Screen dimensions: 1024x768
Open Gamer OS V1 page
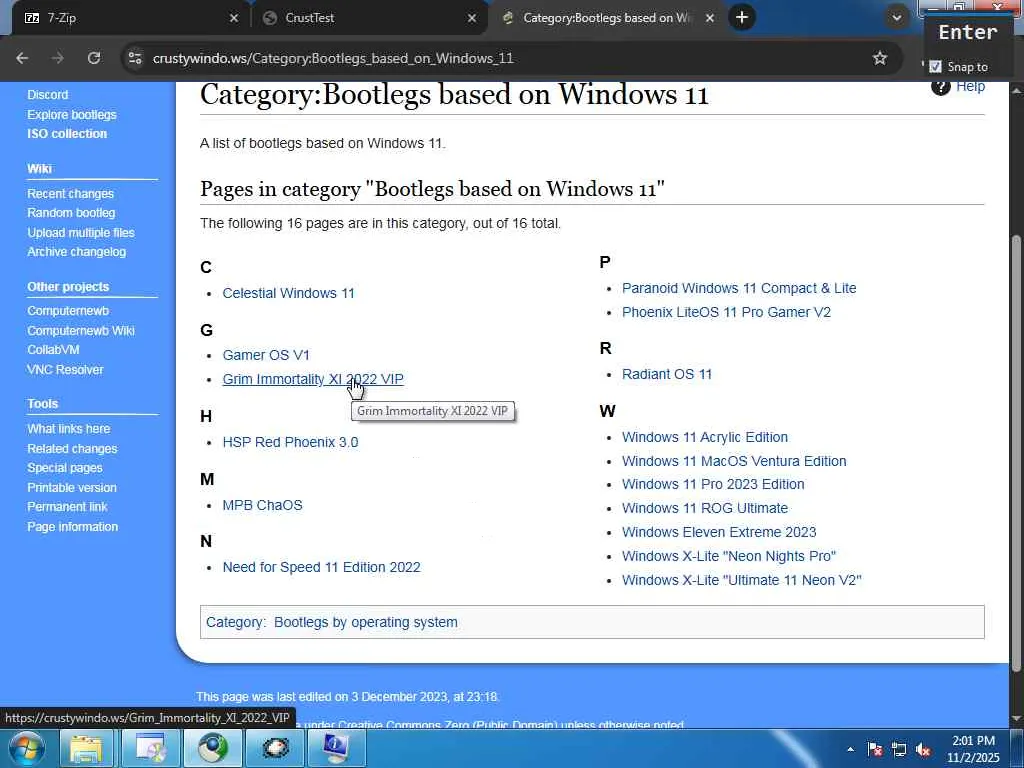pyautogui.click(x=266, y=355)
